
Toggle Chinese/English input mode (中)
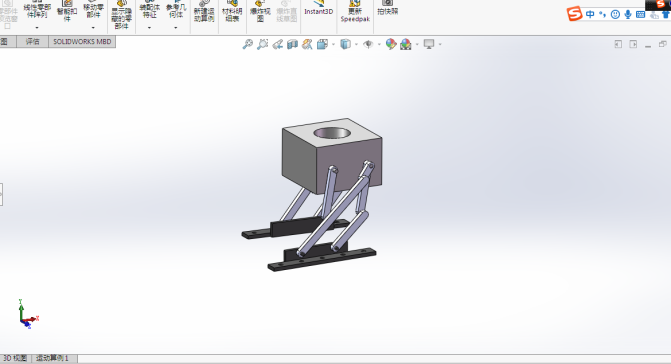591,14
